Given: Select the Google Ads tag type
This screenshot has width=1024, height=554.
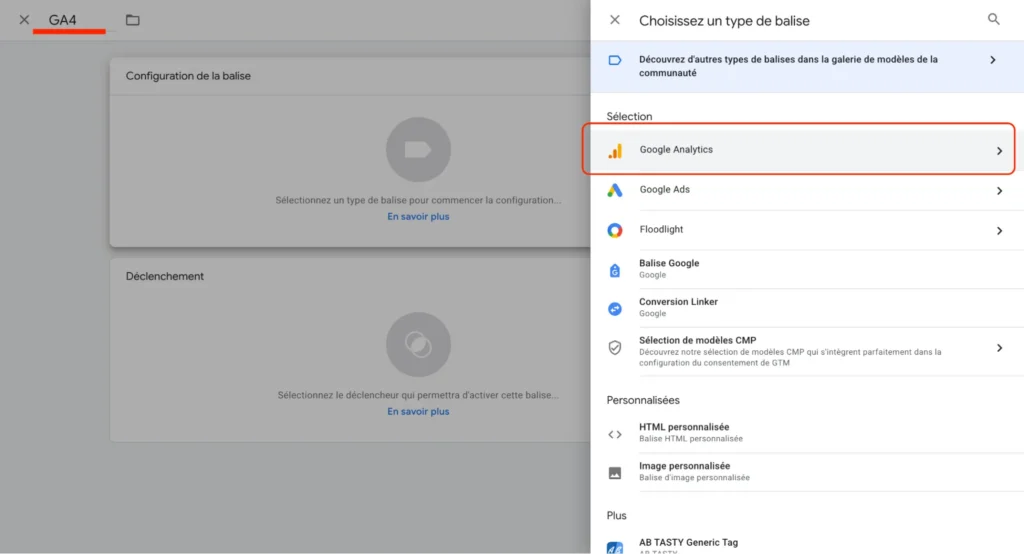Looking at the screenshot, I should [x=807, y=190].
